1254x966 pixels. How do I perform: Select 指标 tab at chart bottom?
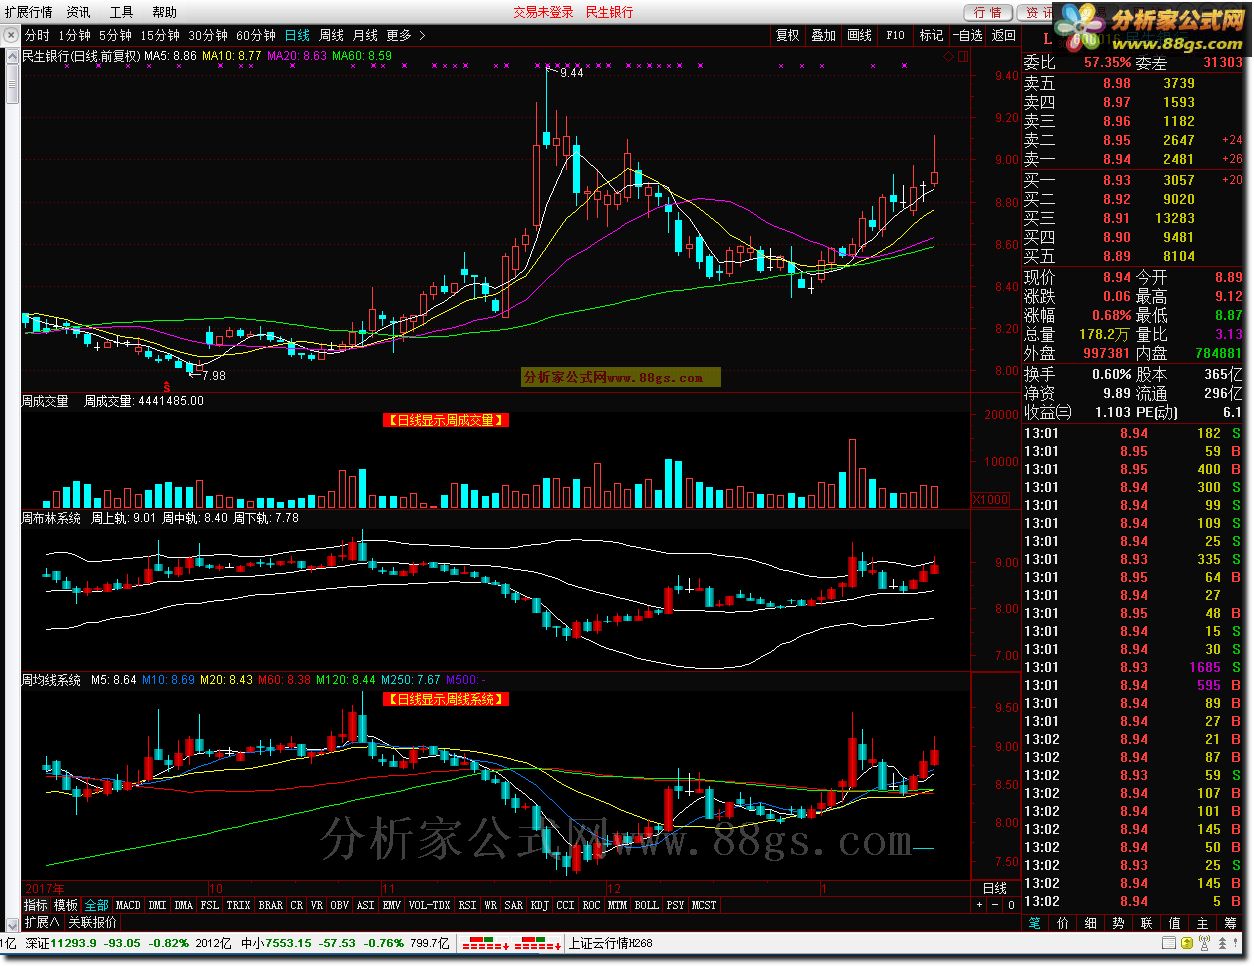(x=36, y=905)
